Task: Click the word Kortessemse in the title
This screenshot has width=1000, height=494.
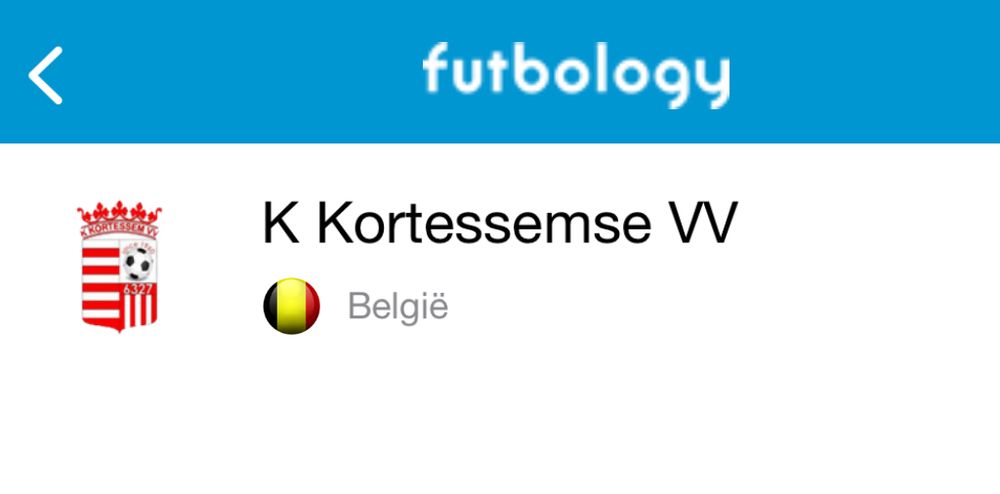Action: pos(483,222)
